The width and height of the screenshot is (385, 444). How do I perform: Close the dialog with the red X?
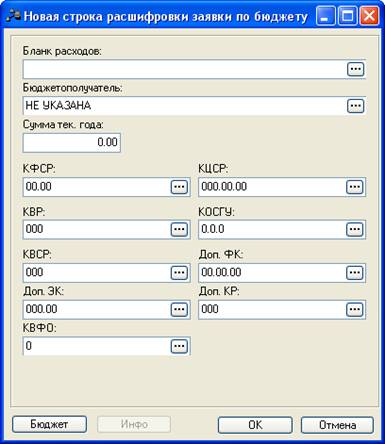369,16
